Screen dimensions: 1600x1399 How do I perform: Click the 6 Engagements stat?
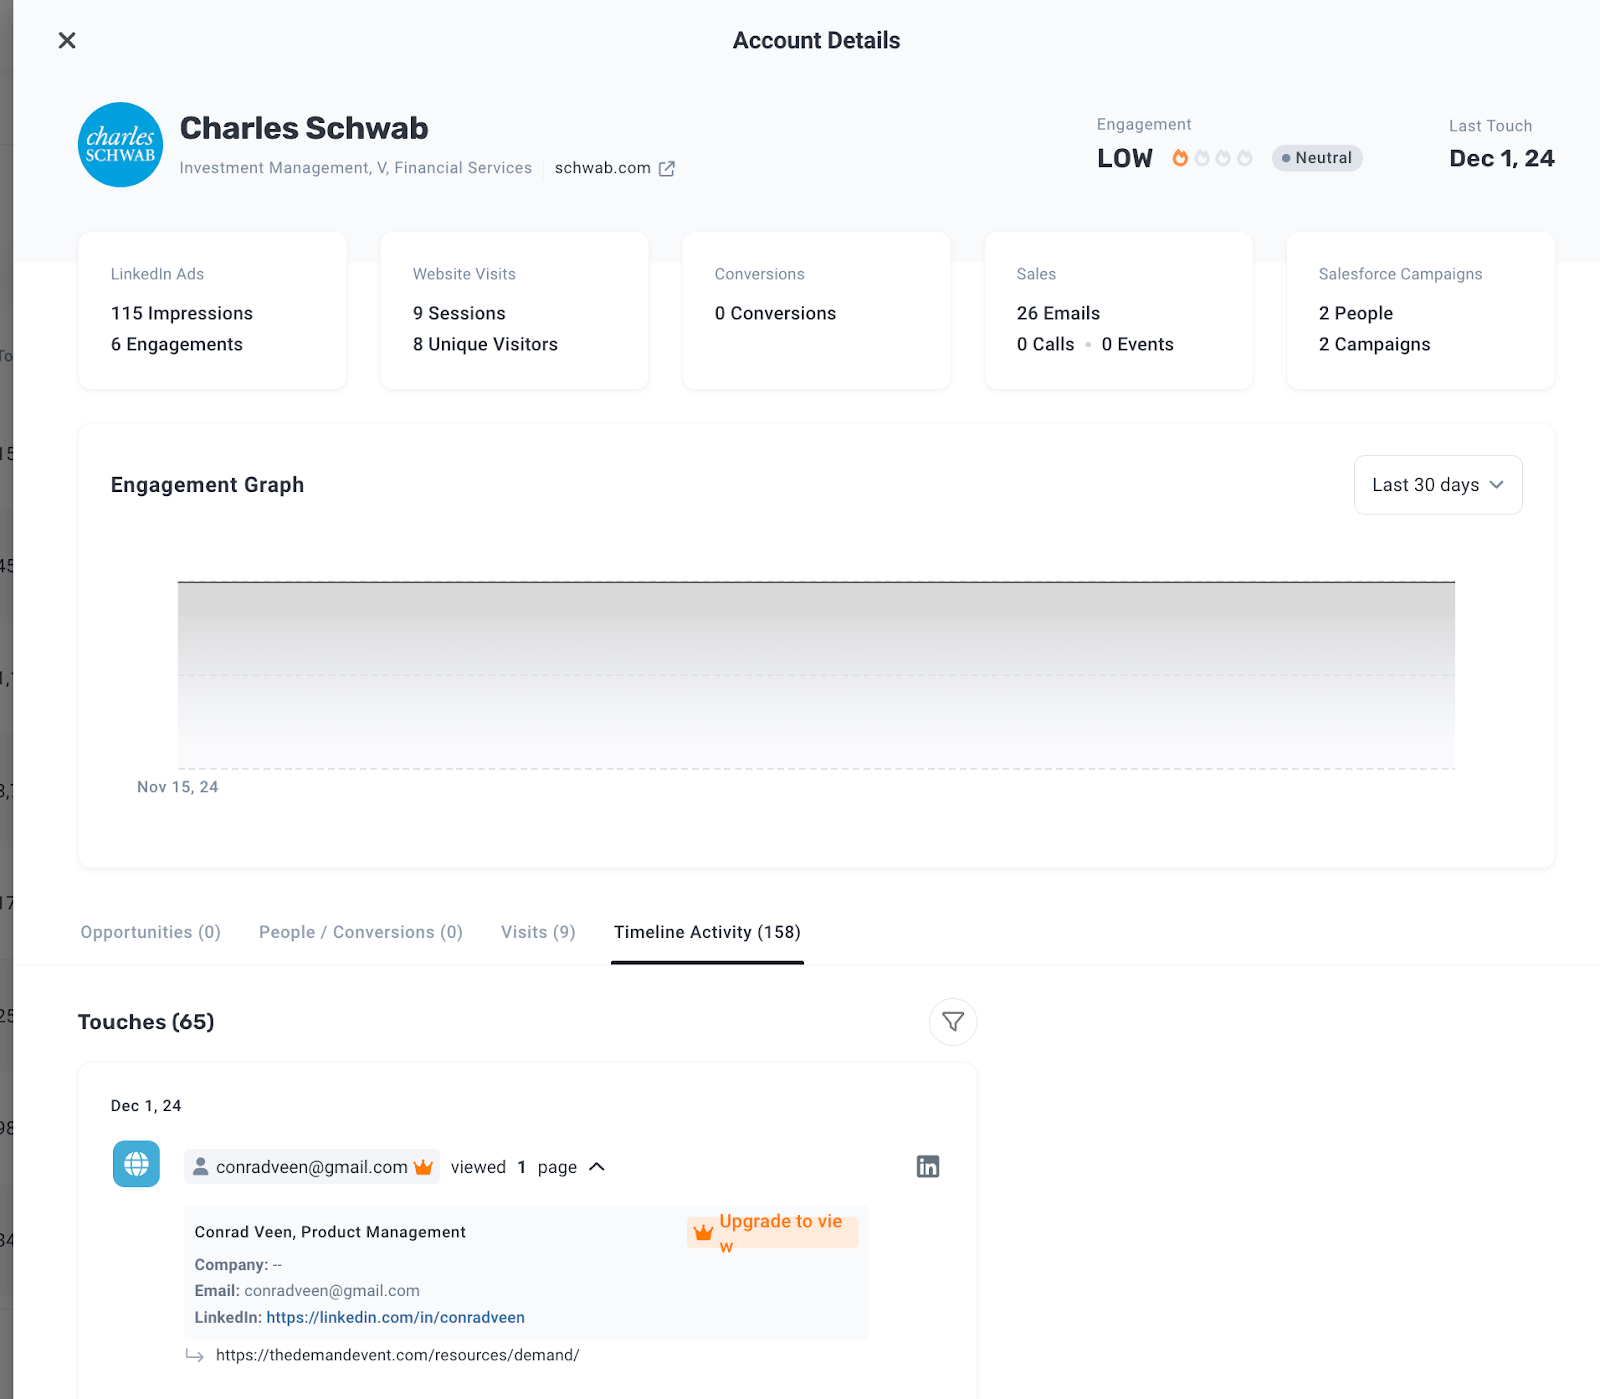[x=177, y=344]
